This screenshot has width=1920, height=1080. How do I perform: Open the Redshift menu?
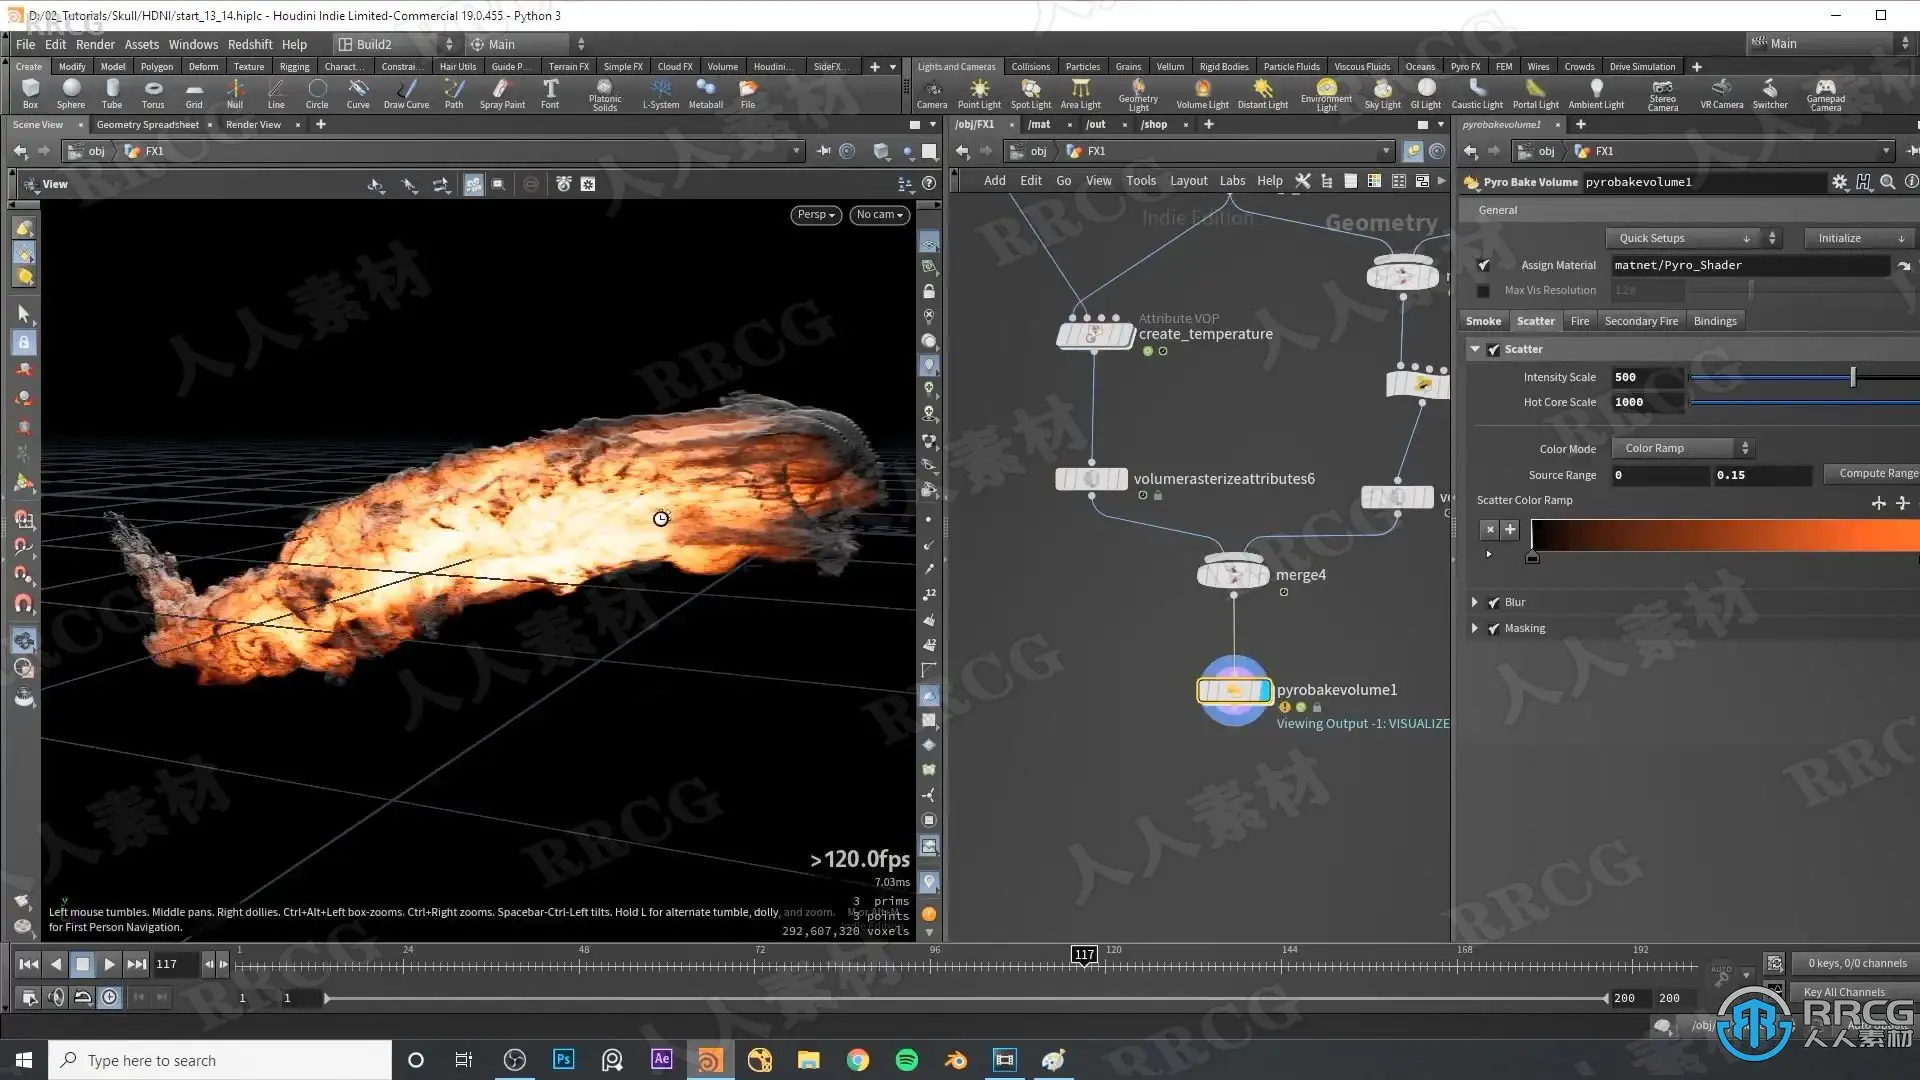coord(249,44)
